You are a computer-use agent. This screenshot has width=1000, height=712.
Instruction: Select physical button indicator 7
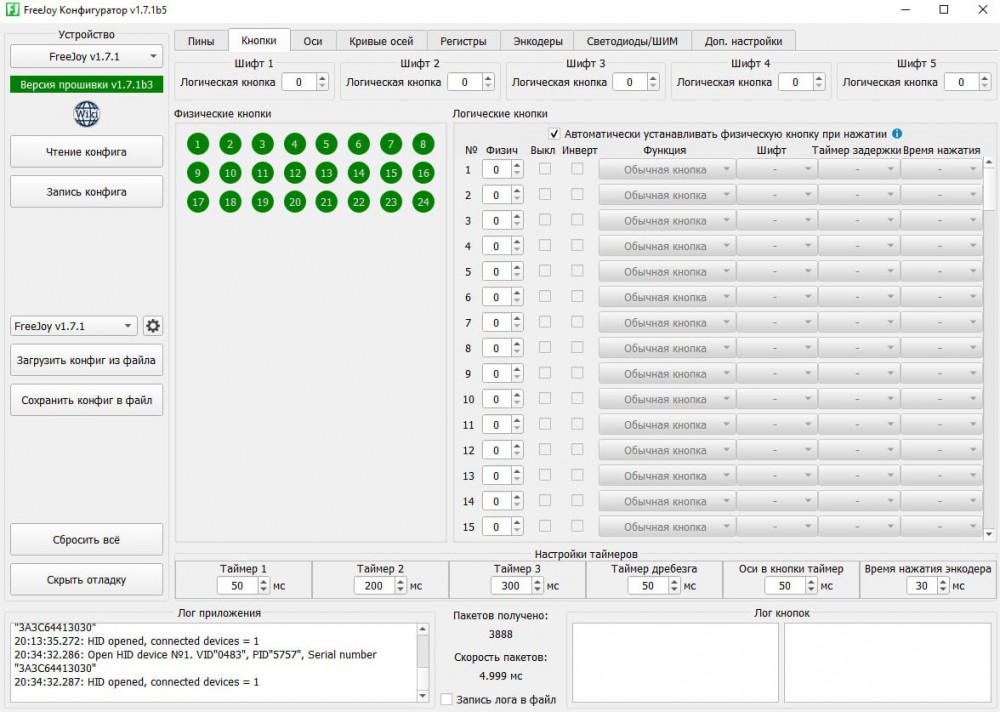point(391,144)
